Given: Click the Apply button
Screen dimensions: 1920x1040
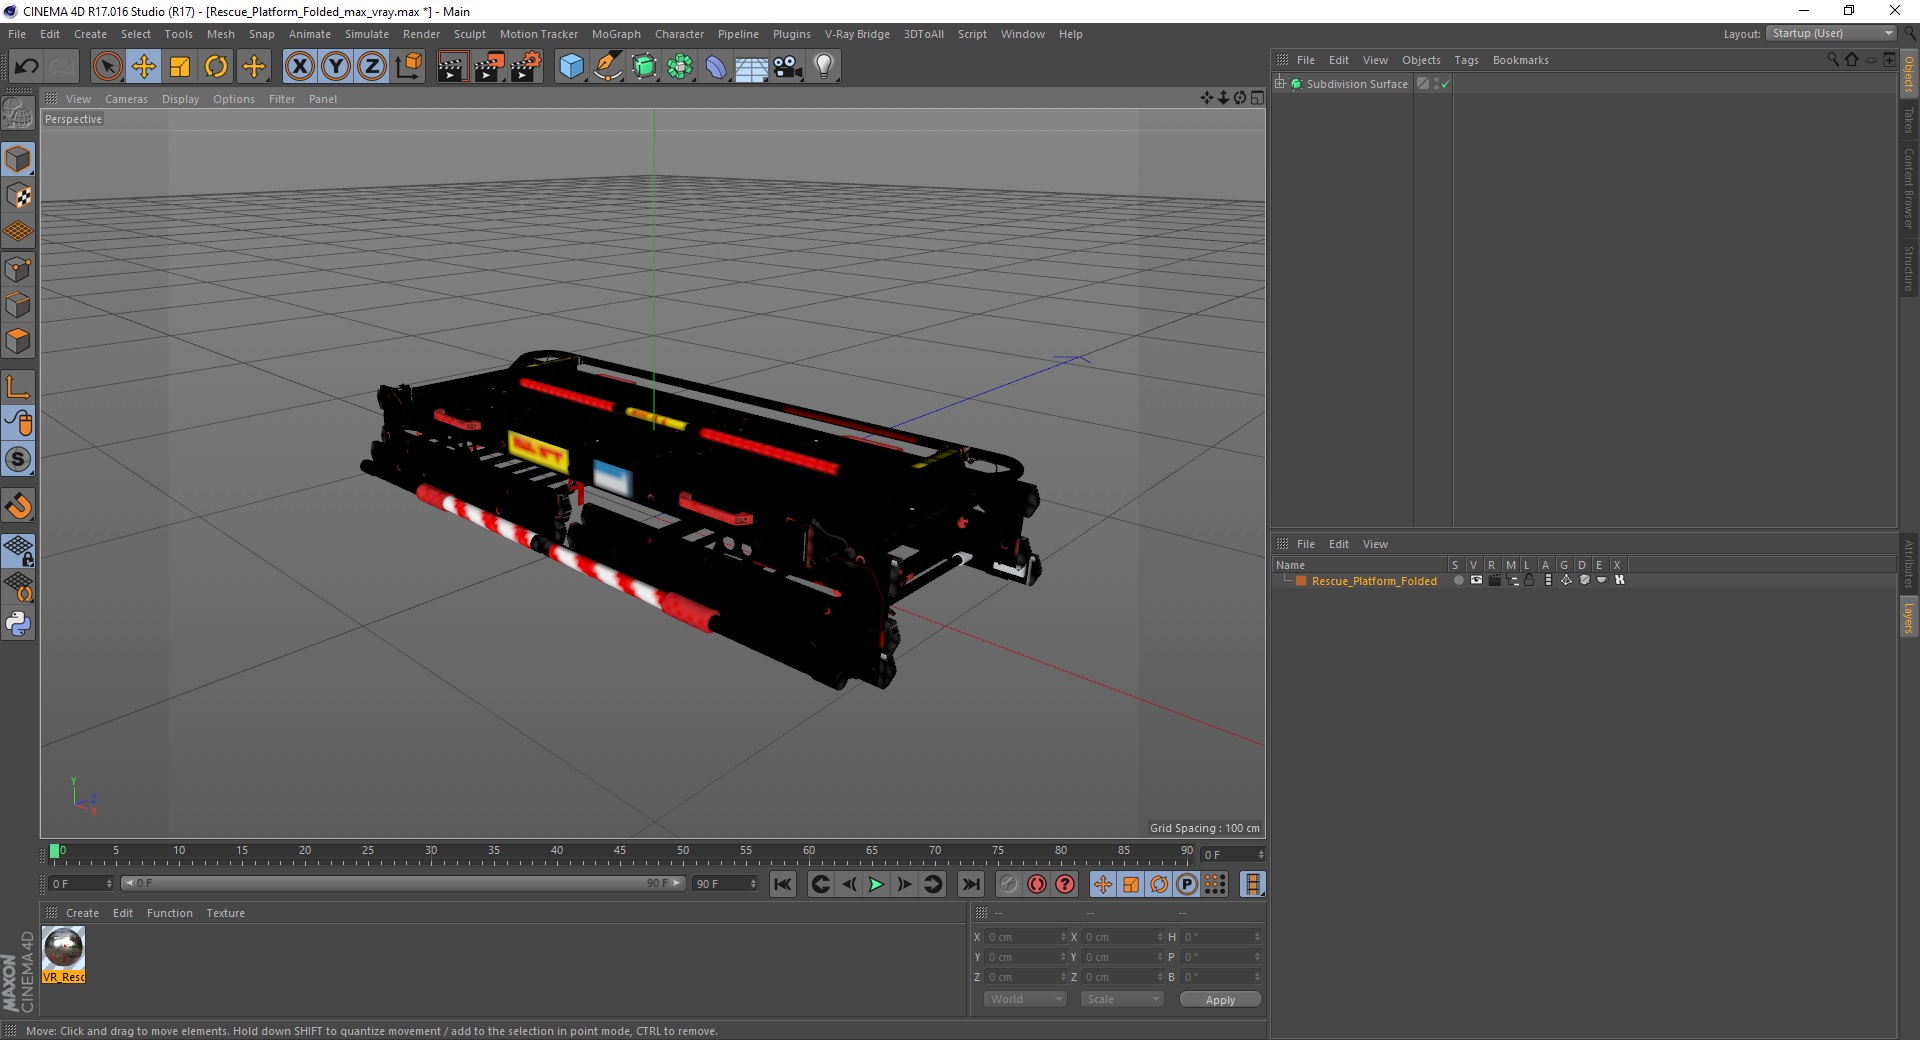Looking at the screenshot, I should [1220, 999].
